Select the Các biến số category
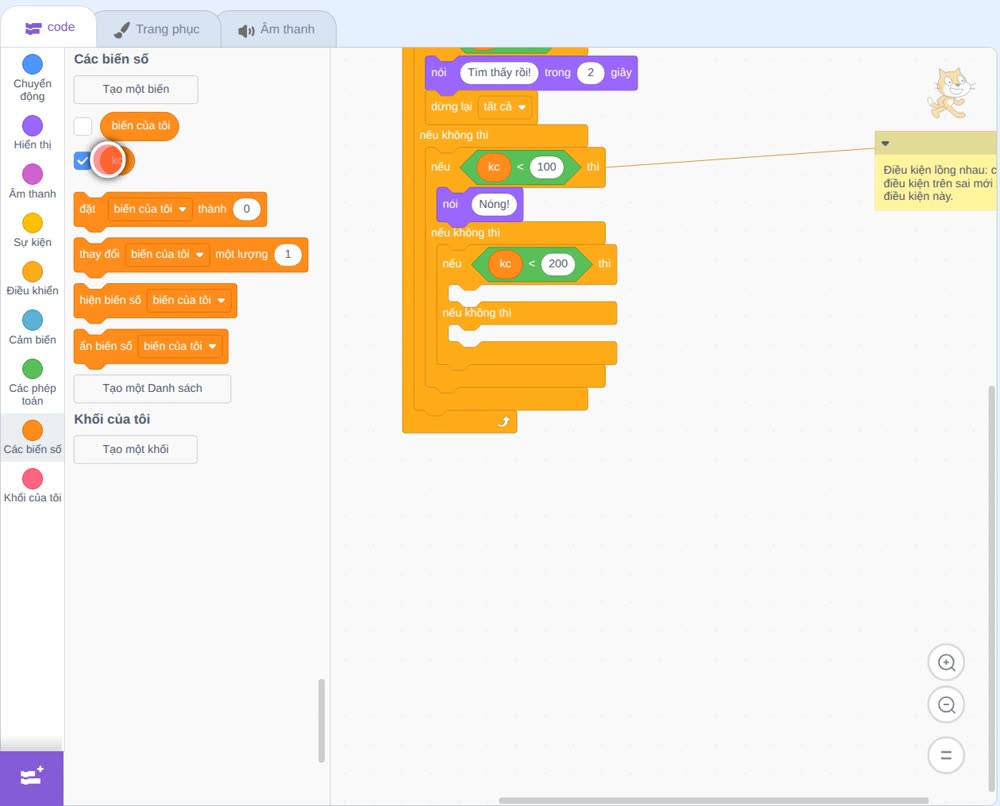This screenshot has width=1000, height=806. (x=32, y=437)
